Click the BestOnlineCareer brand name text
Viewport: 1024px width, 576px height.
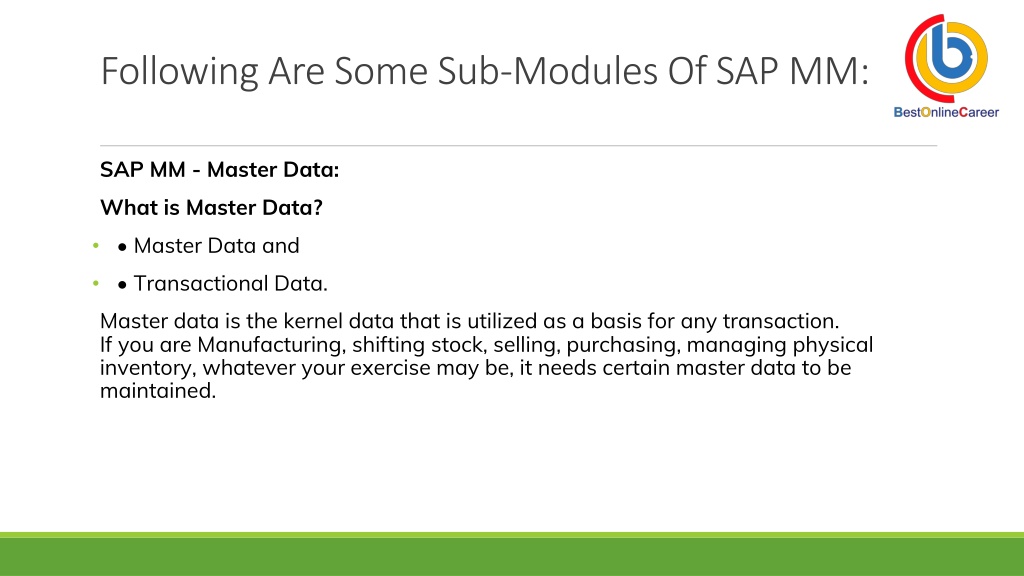point(946,112)
